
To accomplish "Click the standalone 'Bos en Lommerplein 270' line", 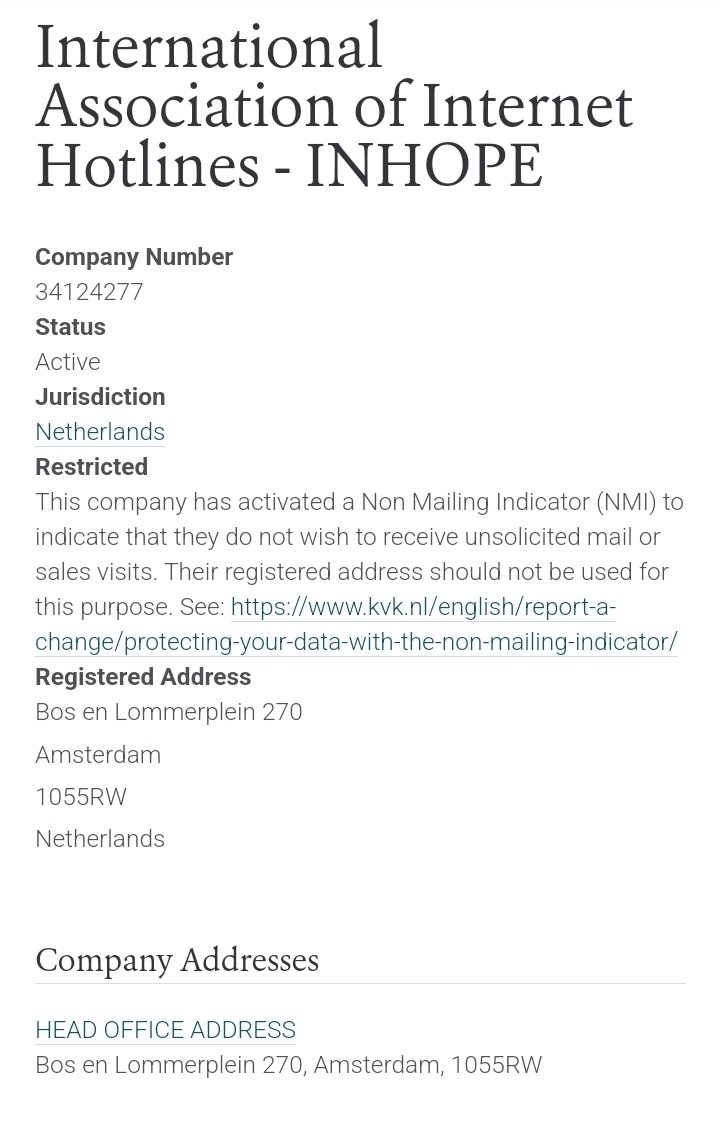I will pos(168,712).
